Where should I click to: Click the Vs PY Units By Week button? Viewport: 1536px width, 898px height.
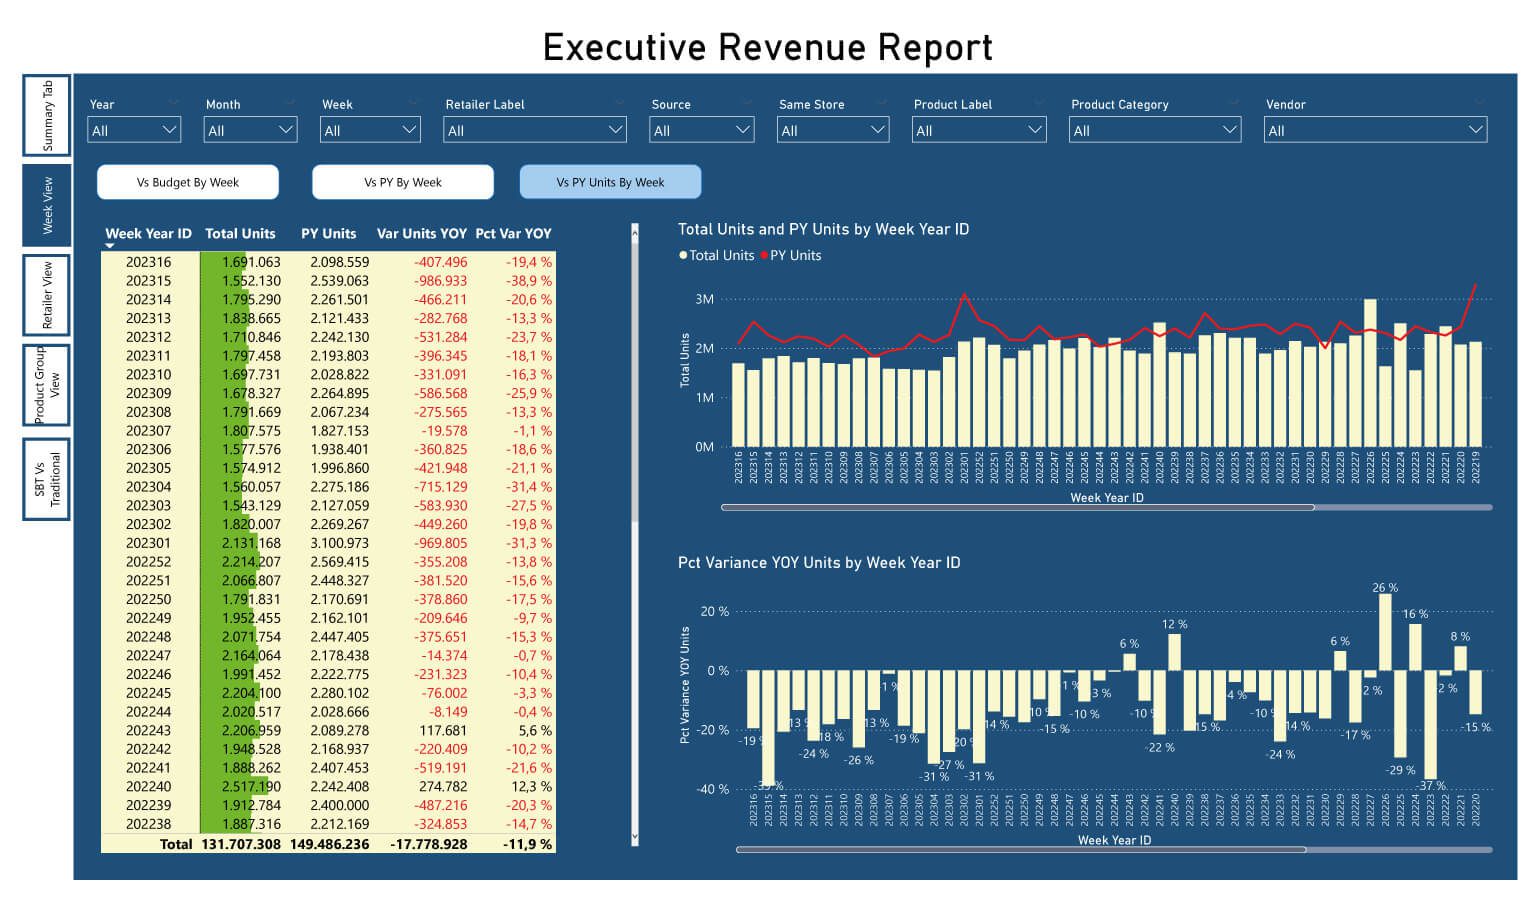pyautogui.click(x=610, y=182)
